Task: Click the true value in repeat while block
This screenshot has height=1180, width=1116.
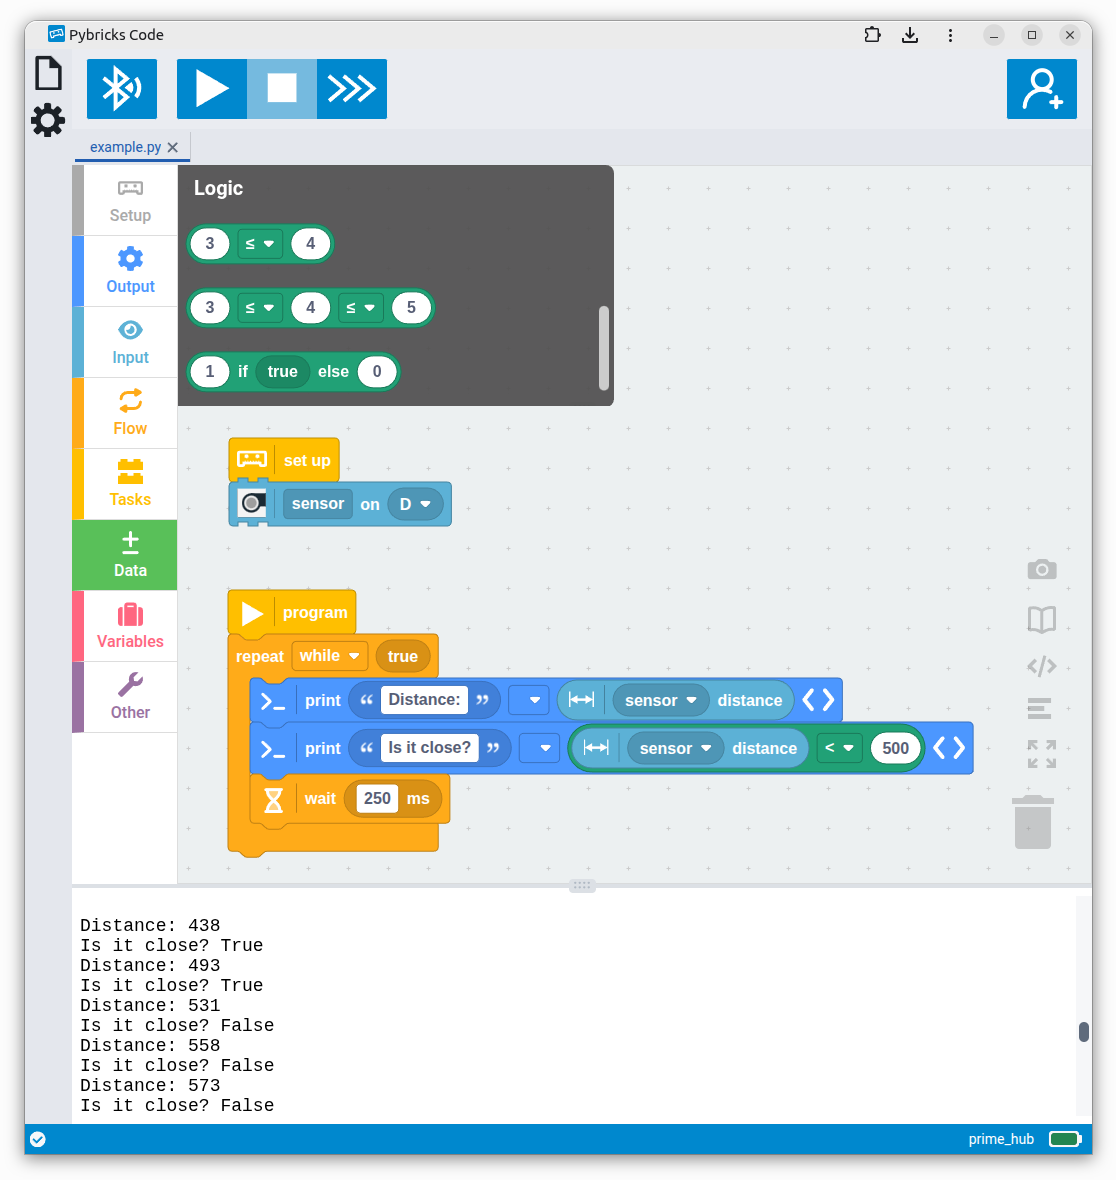Action: pyautogui.click(x=403, y=656)
